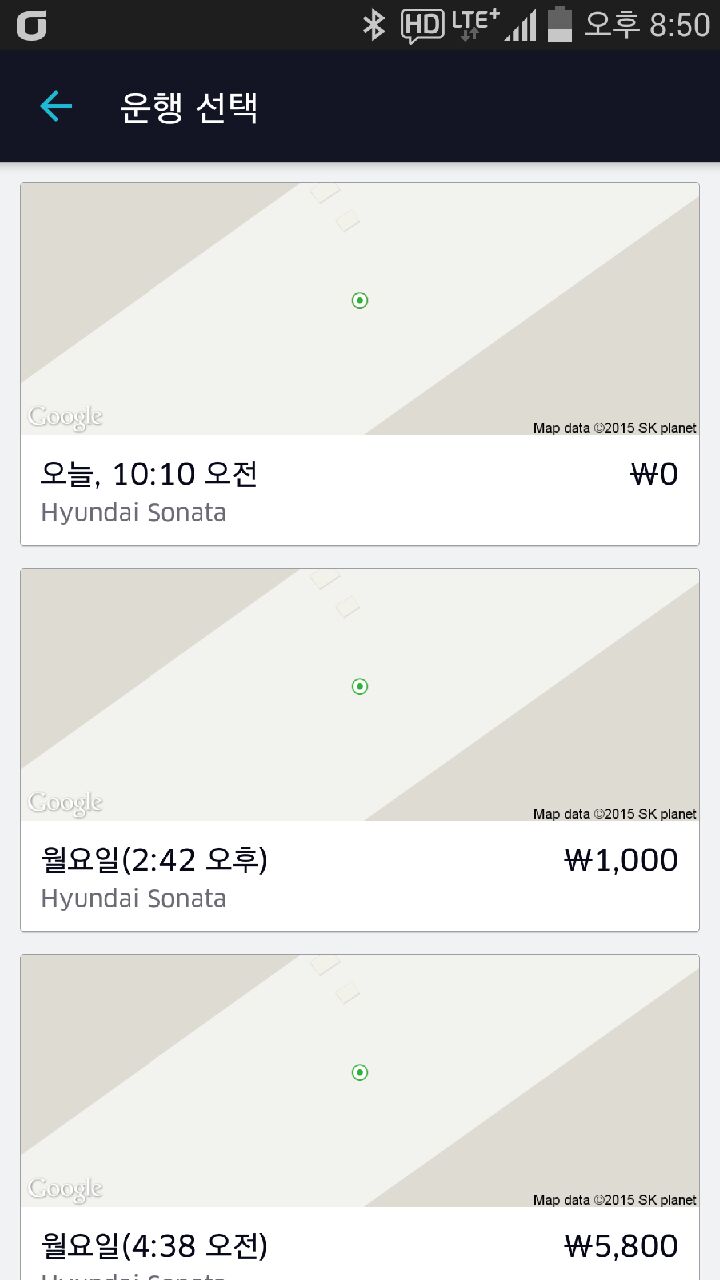Tap the HD voice status icon
Image resolution: width=720 pixels, height=1280 pixels.
point(422,25)
